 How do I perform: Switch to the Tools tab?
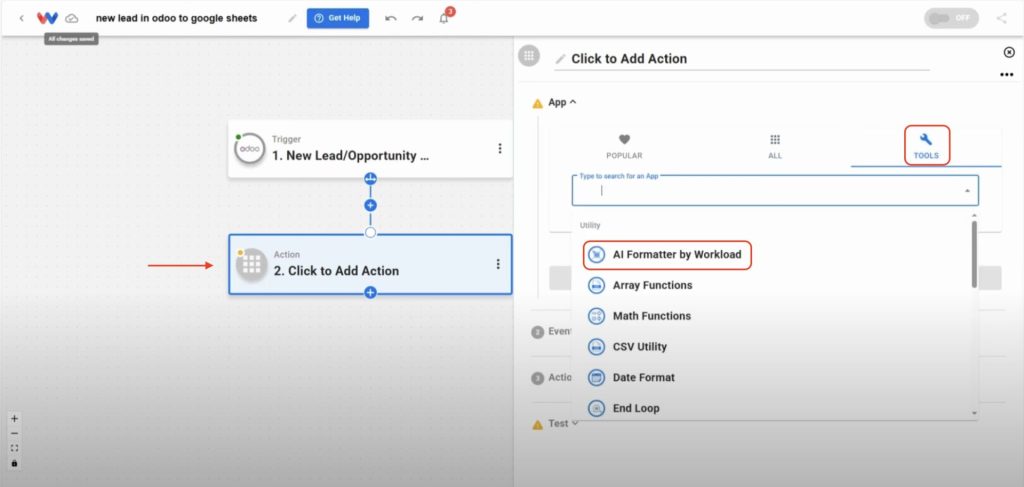point(926,146)
